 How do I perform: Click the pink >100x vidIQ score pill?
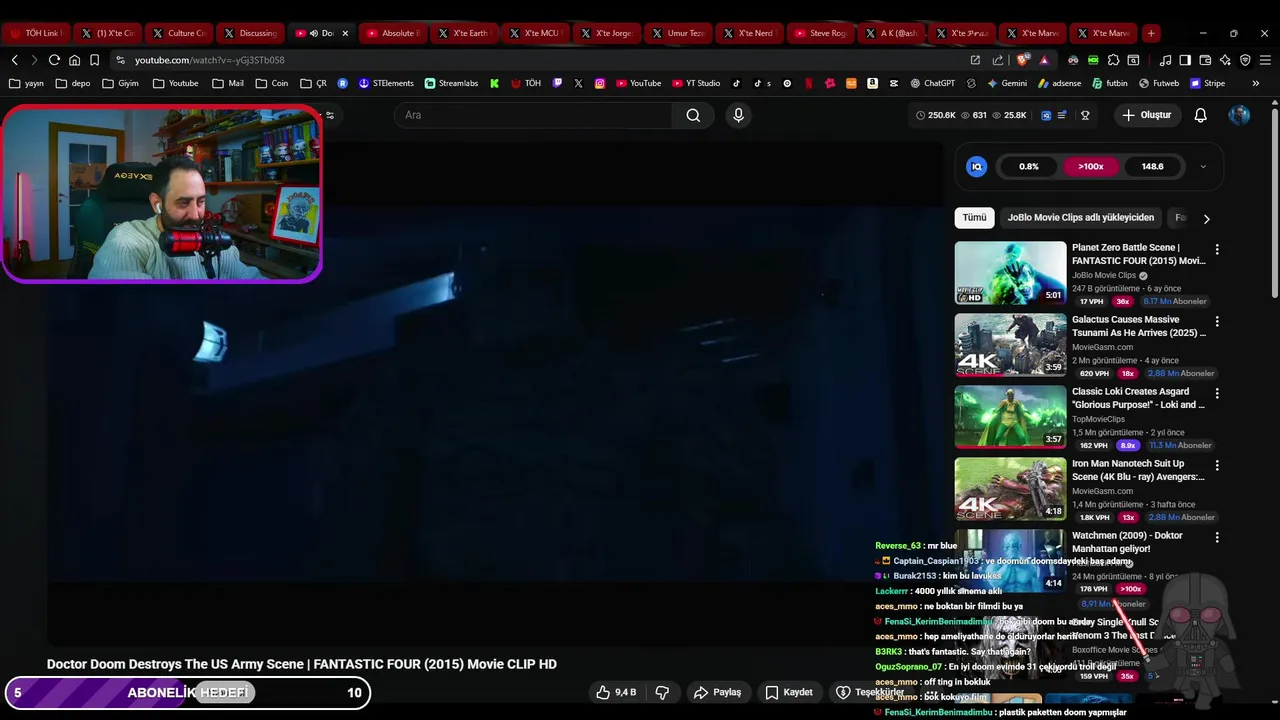click(x=1090, y=166)
